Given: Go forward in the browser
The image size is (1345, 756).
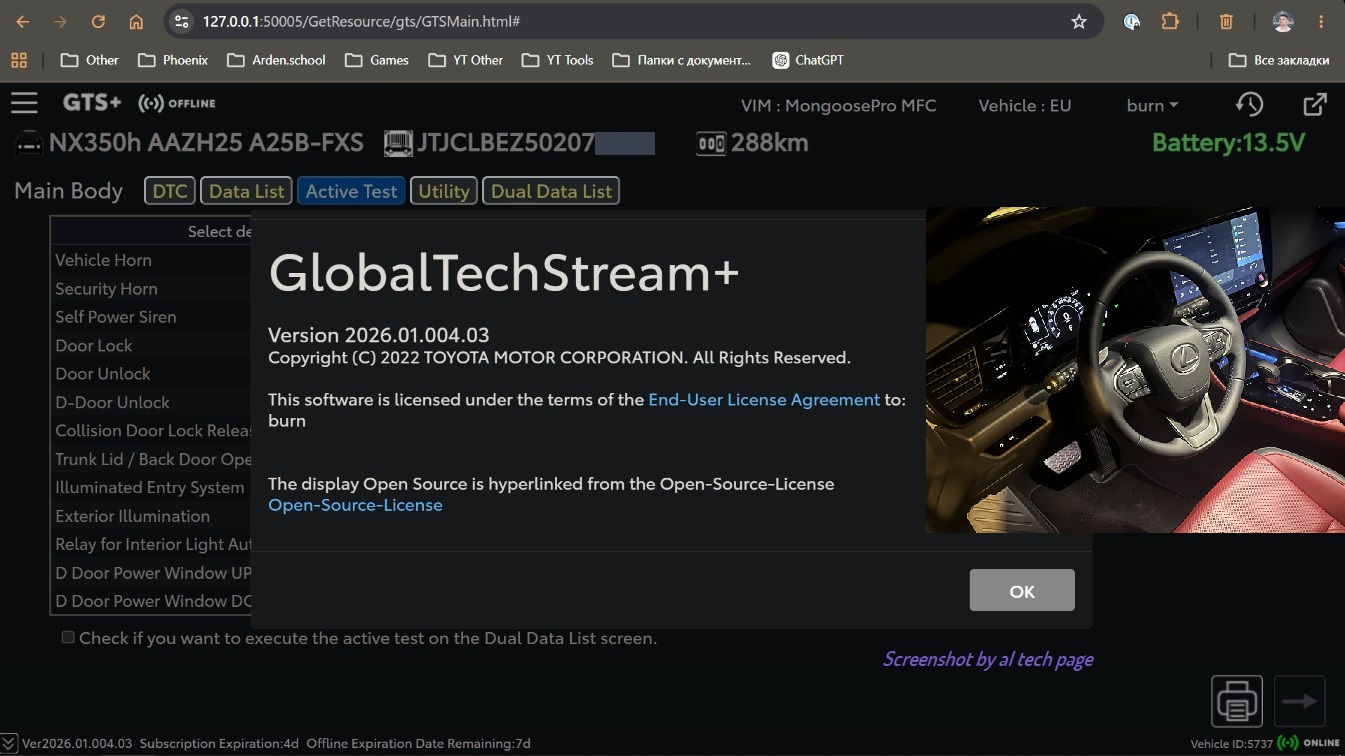Looking at the screenshot, I should tap(60, 21).
